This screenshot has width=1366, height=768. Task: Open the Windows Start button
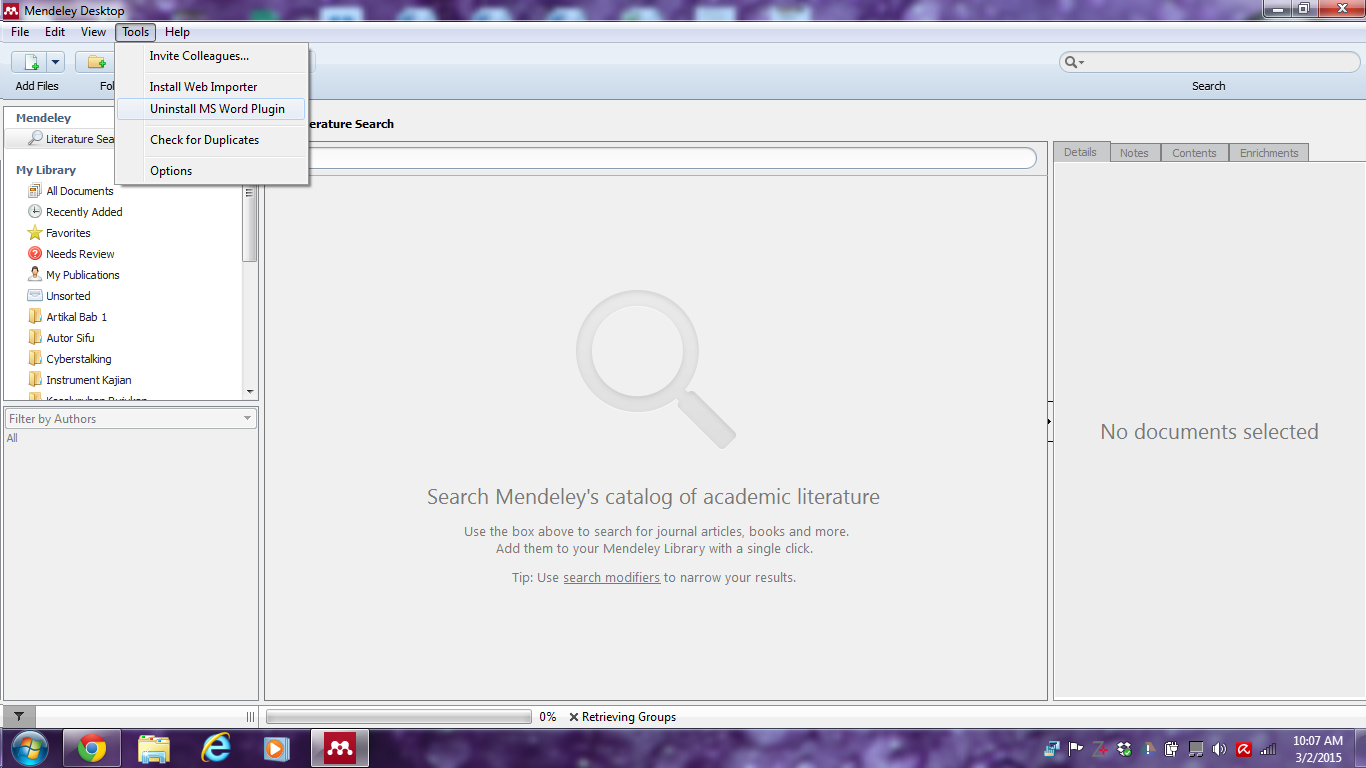coord(30,748)
